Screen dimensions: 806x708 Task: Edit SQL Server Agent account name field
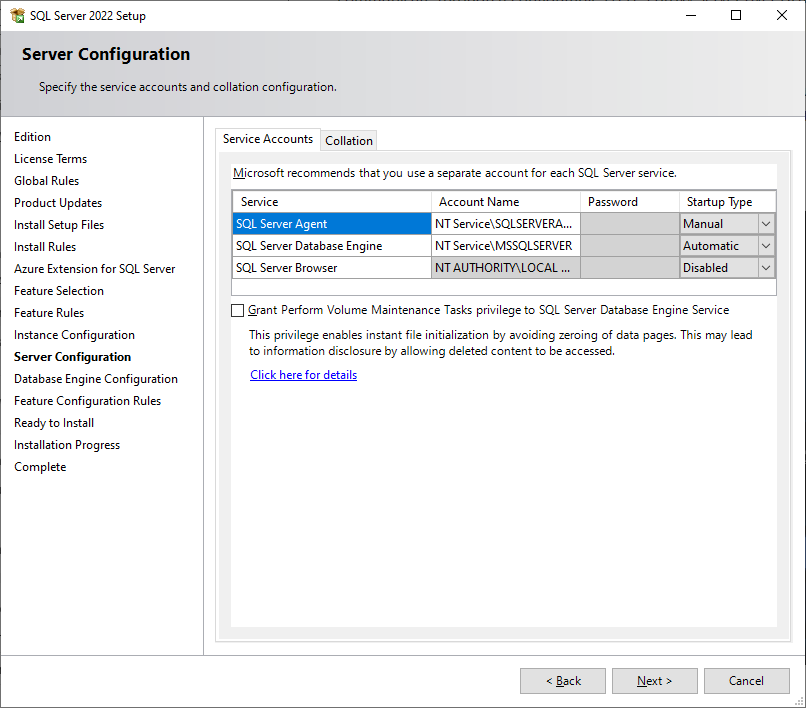[505, 224]
